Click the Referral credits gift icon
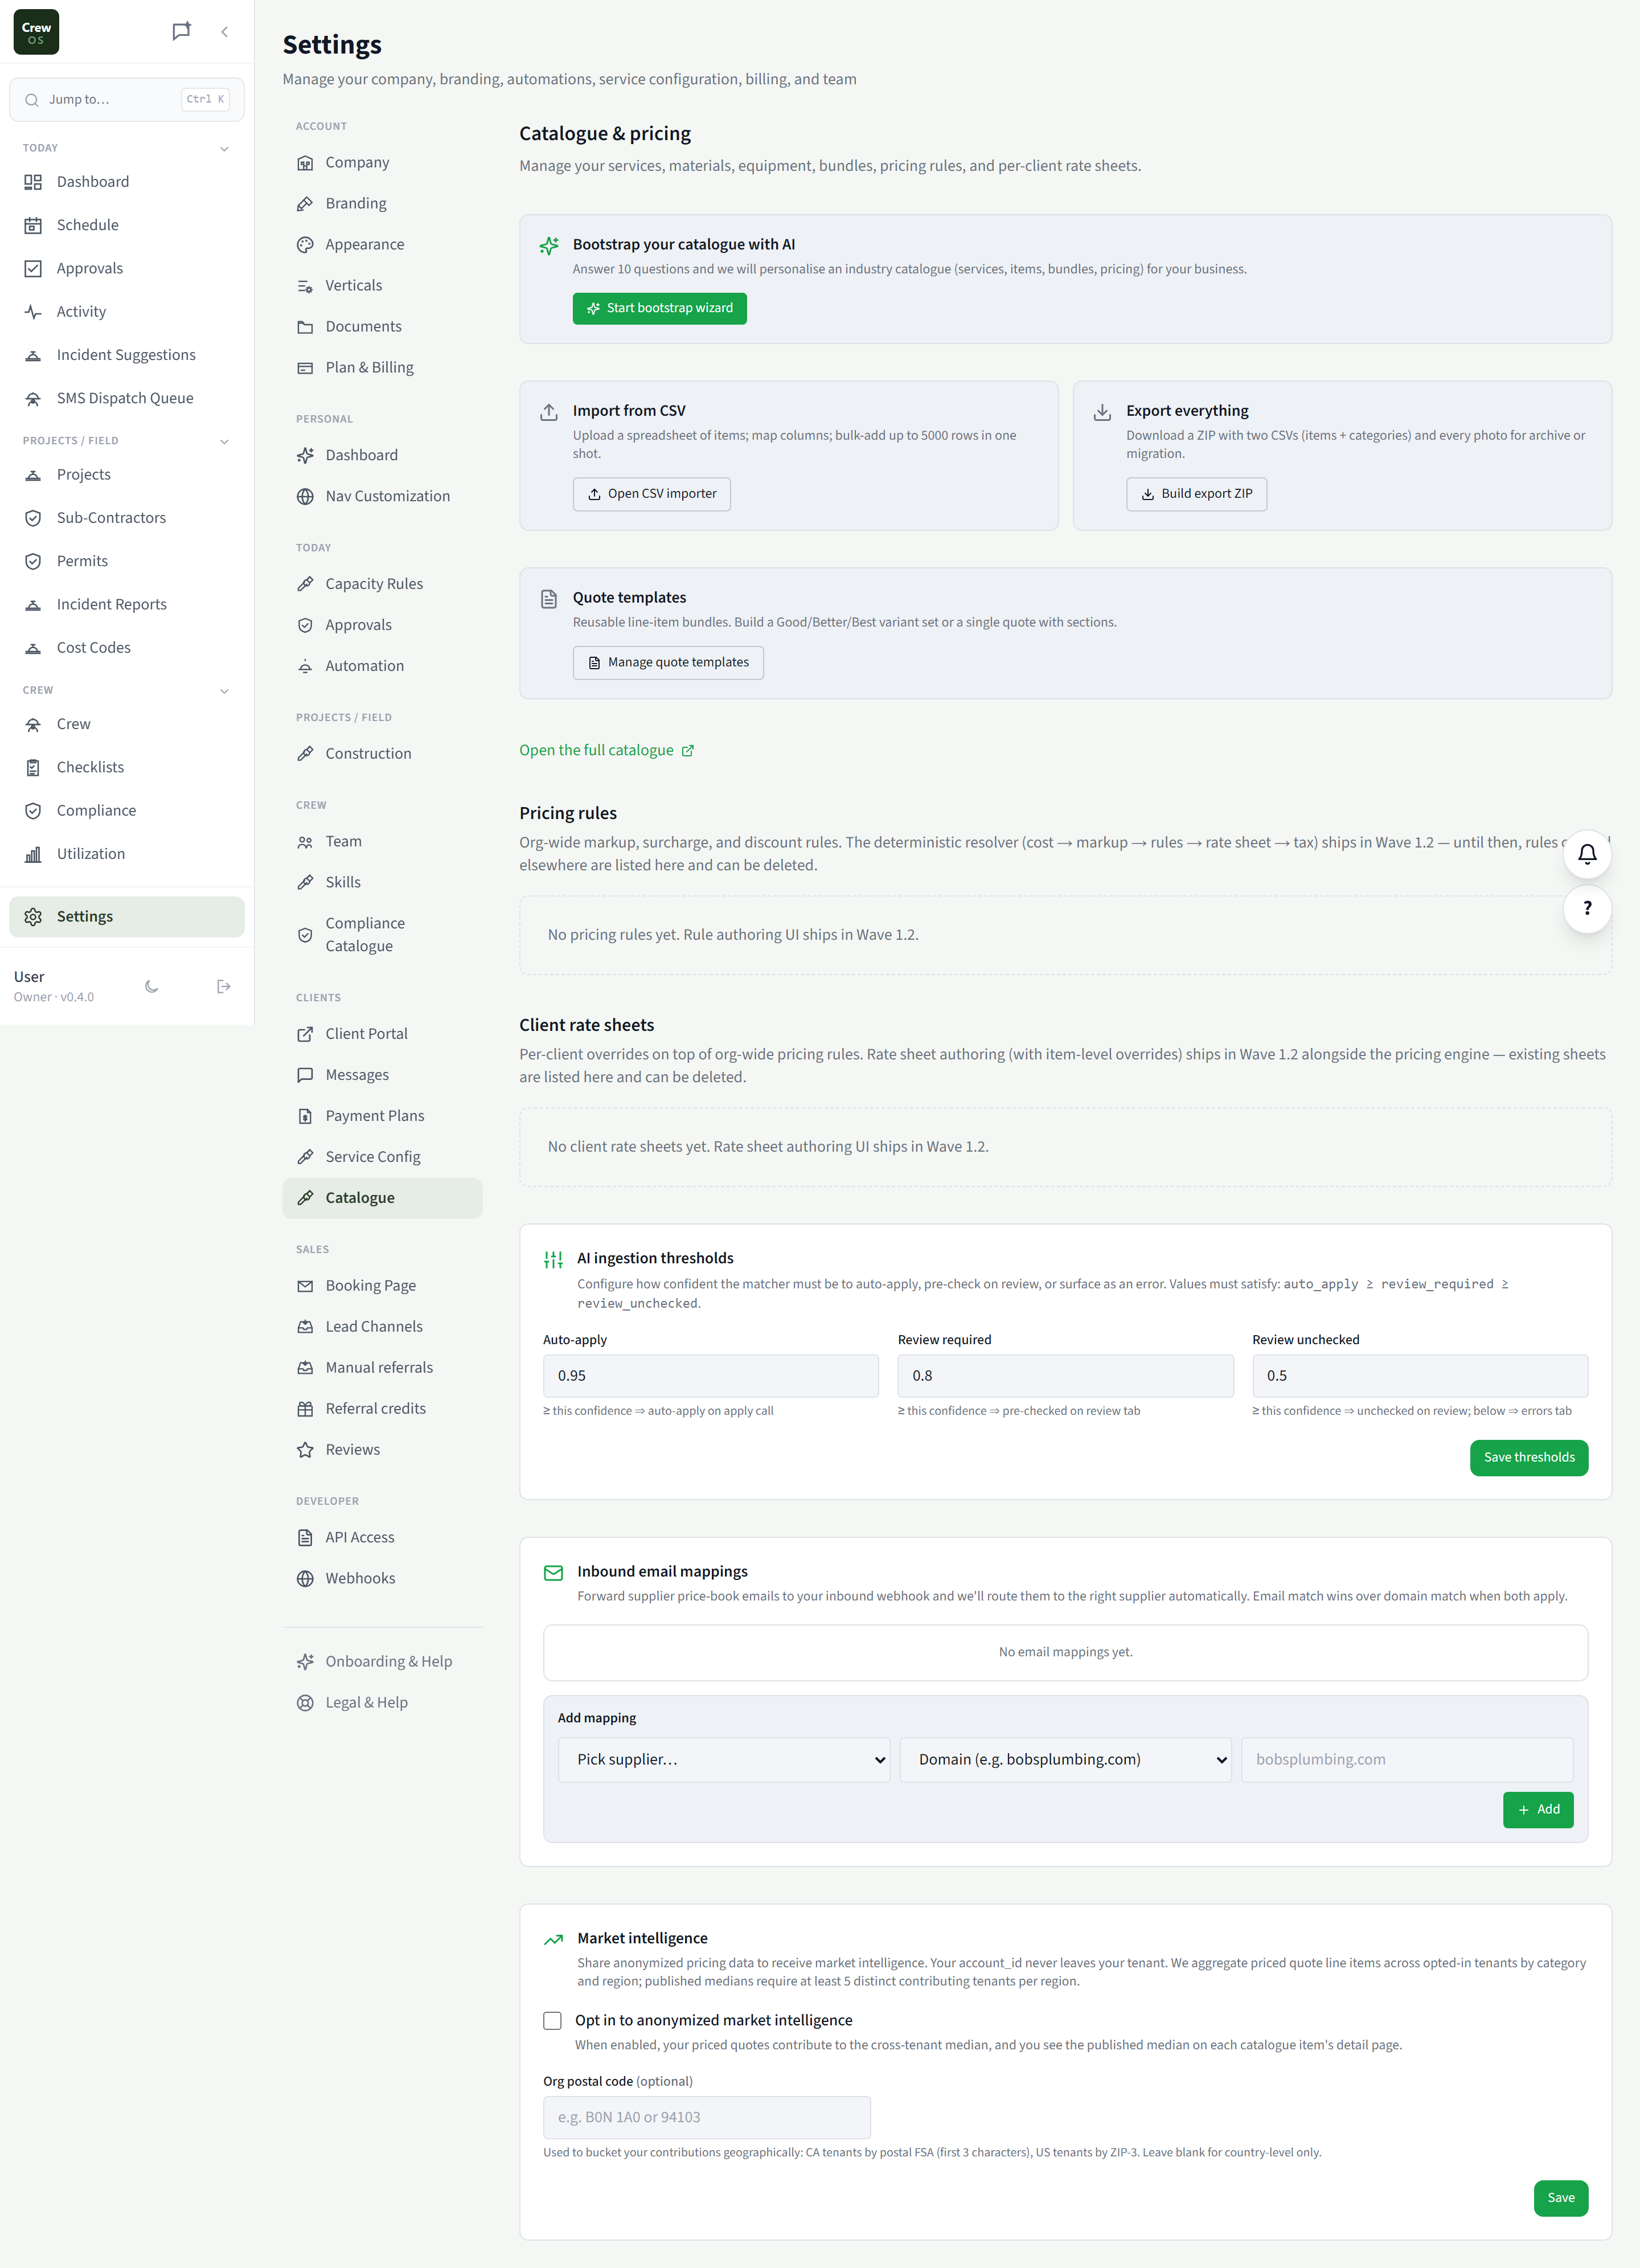Image resolution: width=1640 pixels, height=2268 pixels. pyautogui.click(x=305, y=1409)
